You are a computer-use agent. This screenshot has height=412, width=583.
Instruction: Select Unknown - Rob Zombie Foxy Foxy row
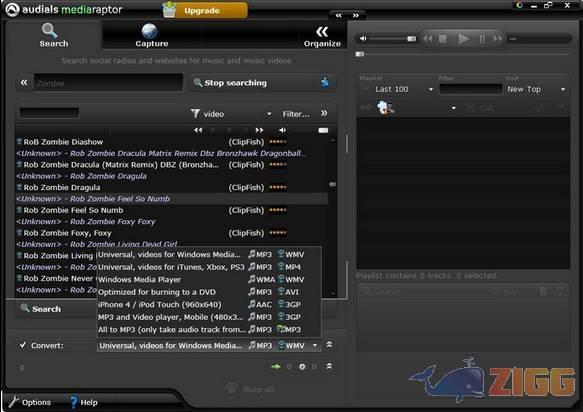coord(171,221)
